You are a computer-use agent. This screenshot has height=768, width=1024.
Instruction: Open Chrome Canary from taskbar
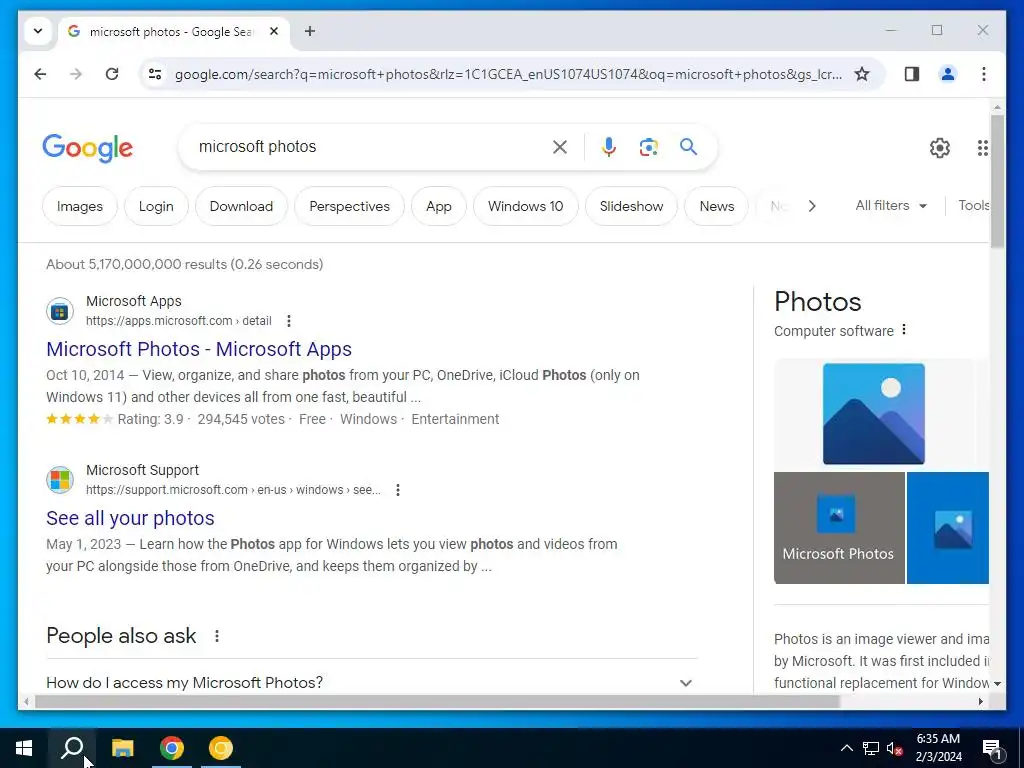point(221,748)
